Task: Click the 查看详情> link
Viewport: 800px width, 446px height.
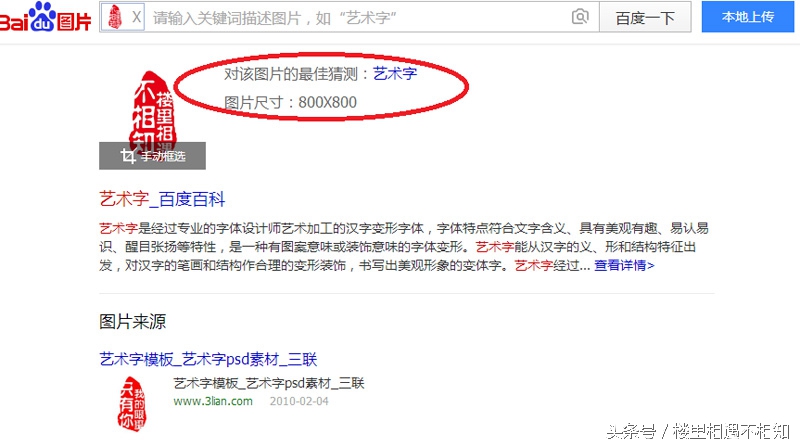Action: 624,265
